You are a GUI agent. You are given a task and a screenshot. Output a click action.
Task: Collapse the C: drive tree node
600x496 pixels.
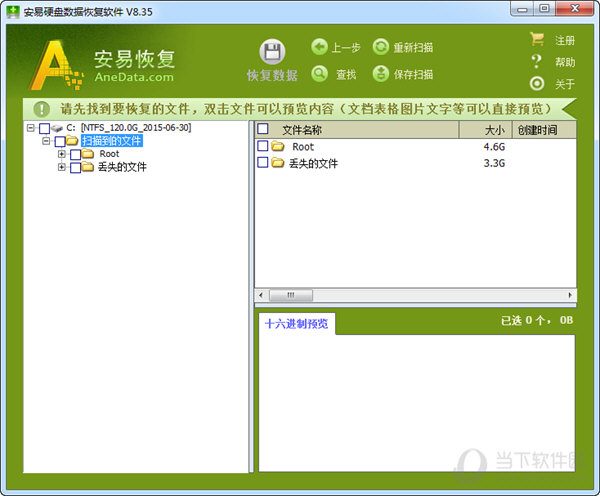(x=31, y=128)
